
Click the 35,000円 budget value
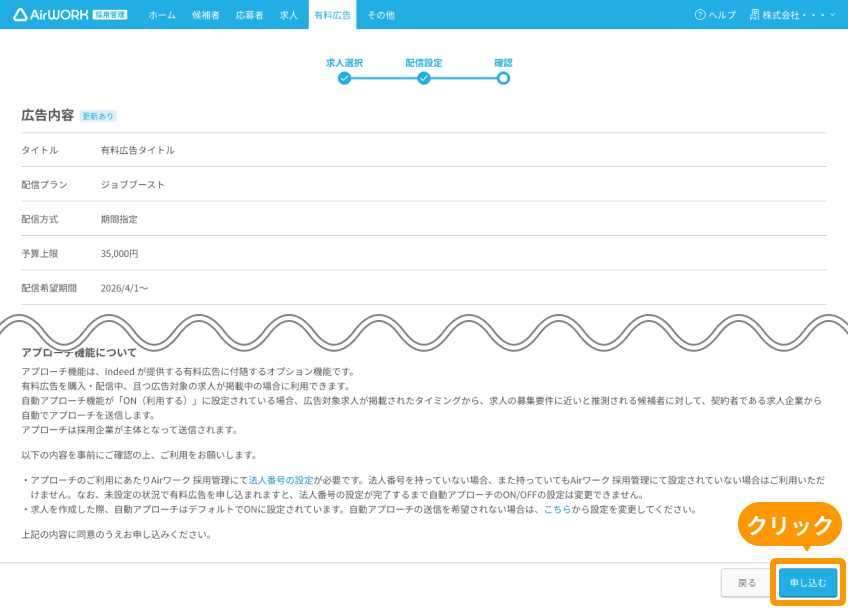tap(120, 254)
